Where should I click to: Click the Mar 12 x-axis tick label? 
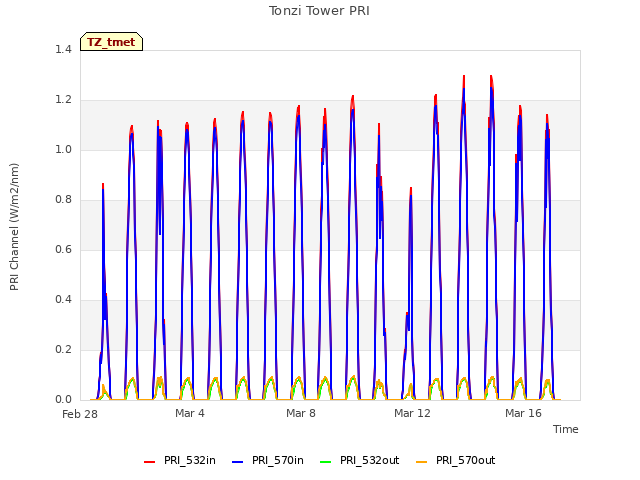(x=412, y=413)
